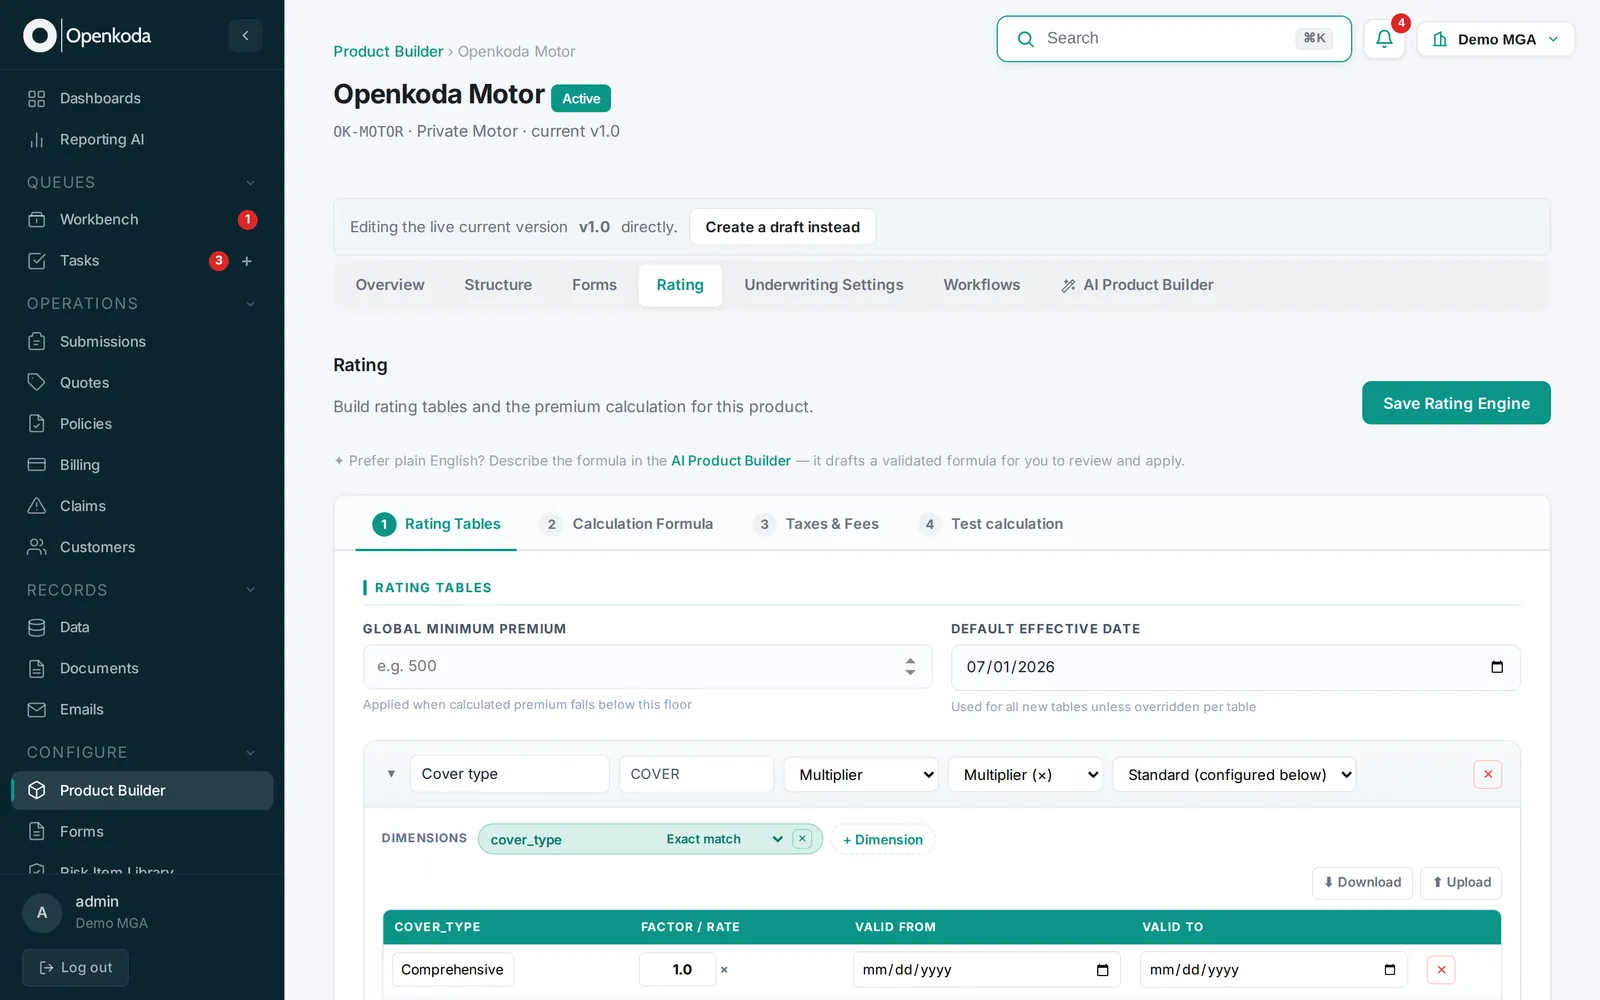
Task: Click the Global Minimum Premium input
Action: tap(647, 666)
